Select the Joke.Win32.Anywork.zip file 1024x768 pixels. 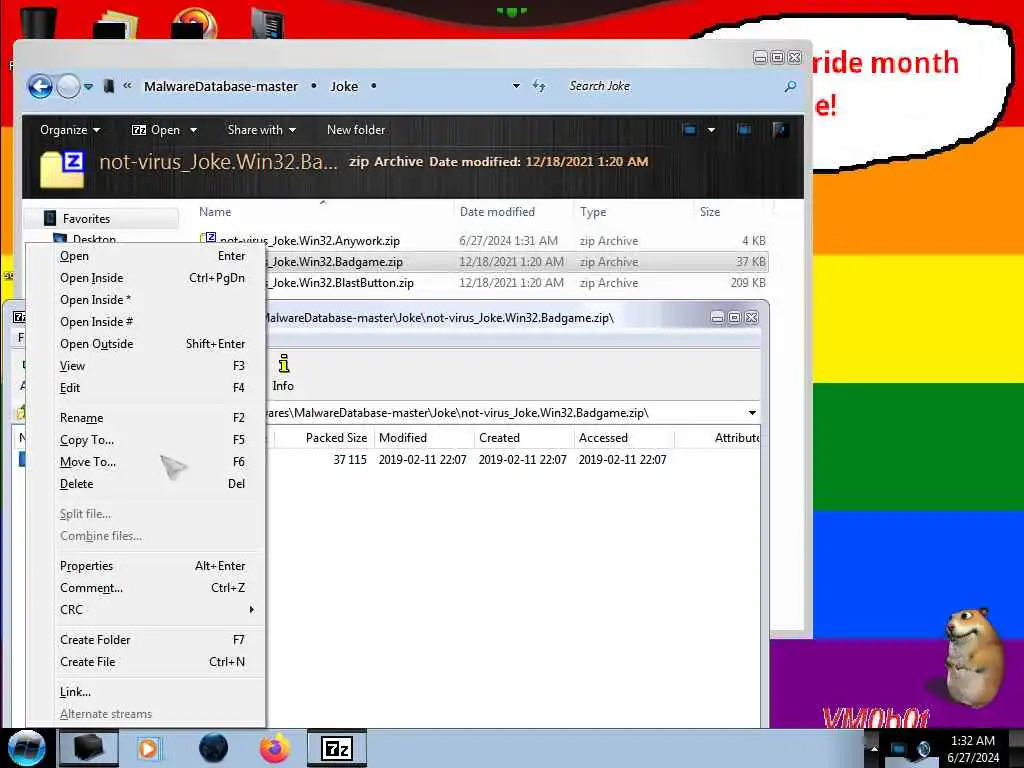tap(310, 241)
